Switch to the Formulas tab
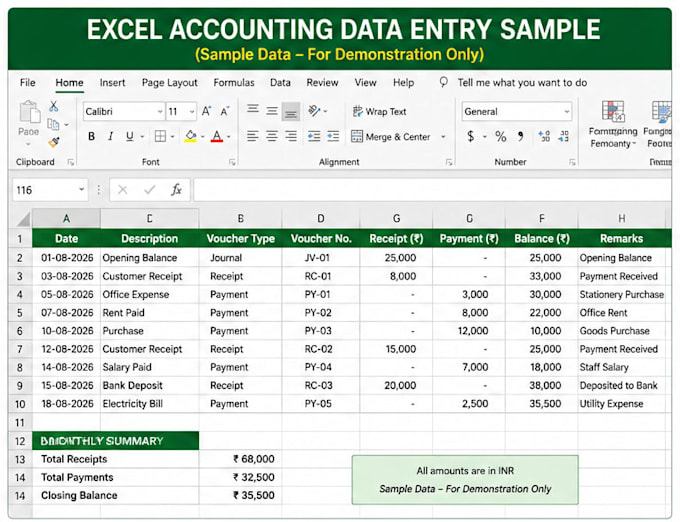Screen dimensions: 680x522 234,82
